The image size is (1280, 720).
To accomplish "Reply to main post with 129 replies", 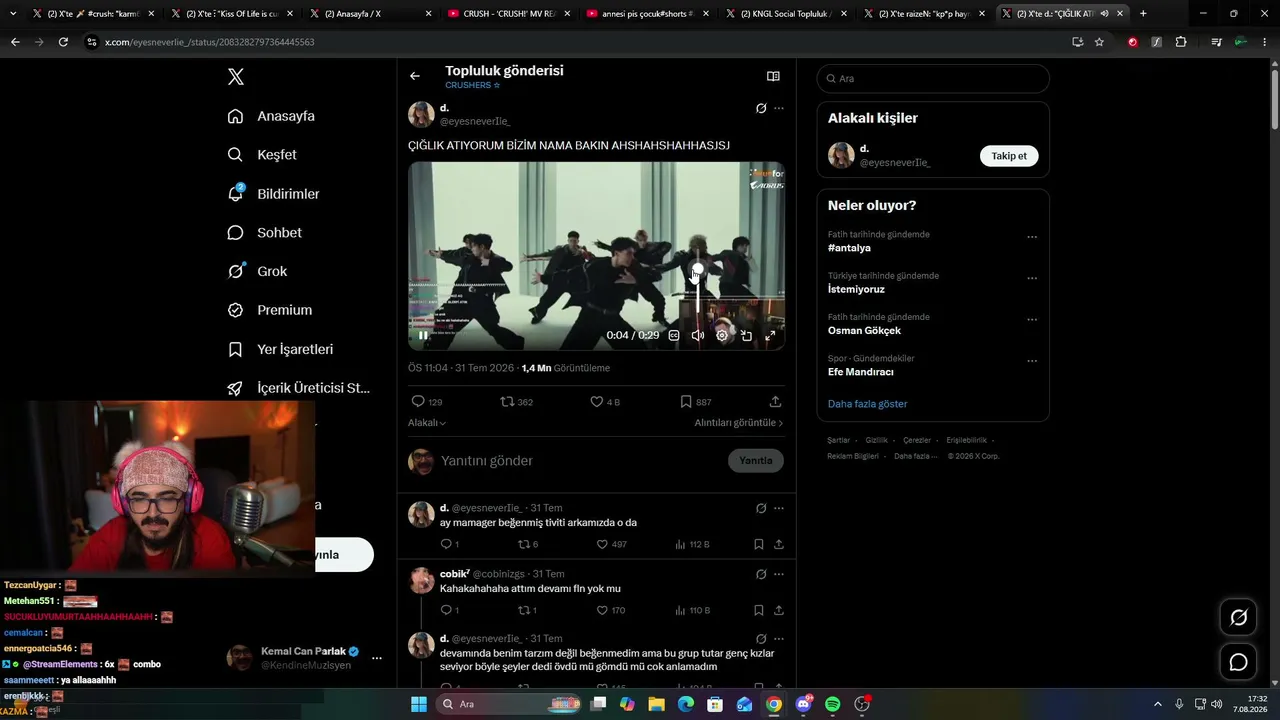I will coord(427,402).
